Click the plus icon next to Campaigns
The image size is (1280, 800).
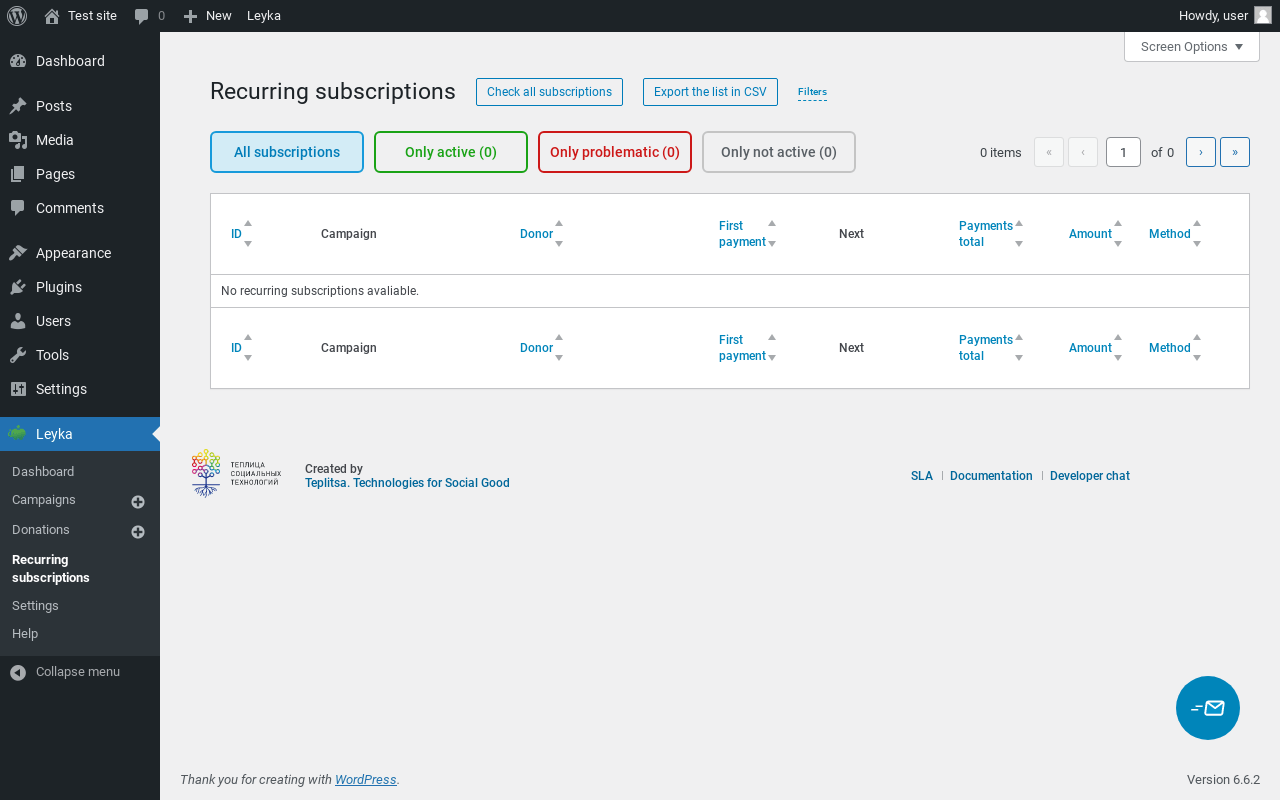tap(138, 502)
